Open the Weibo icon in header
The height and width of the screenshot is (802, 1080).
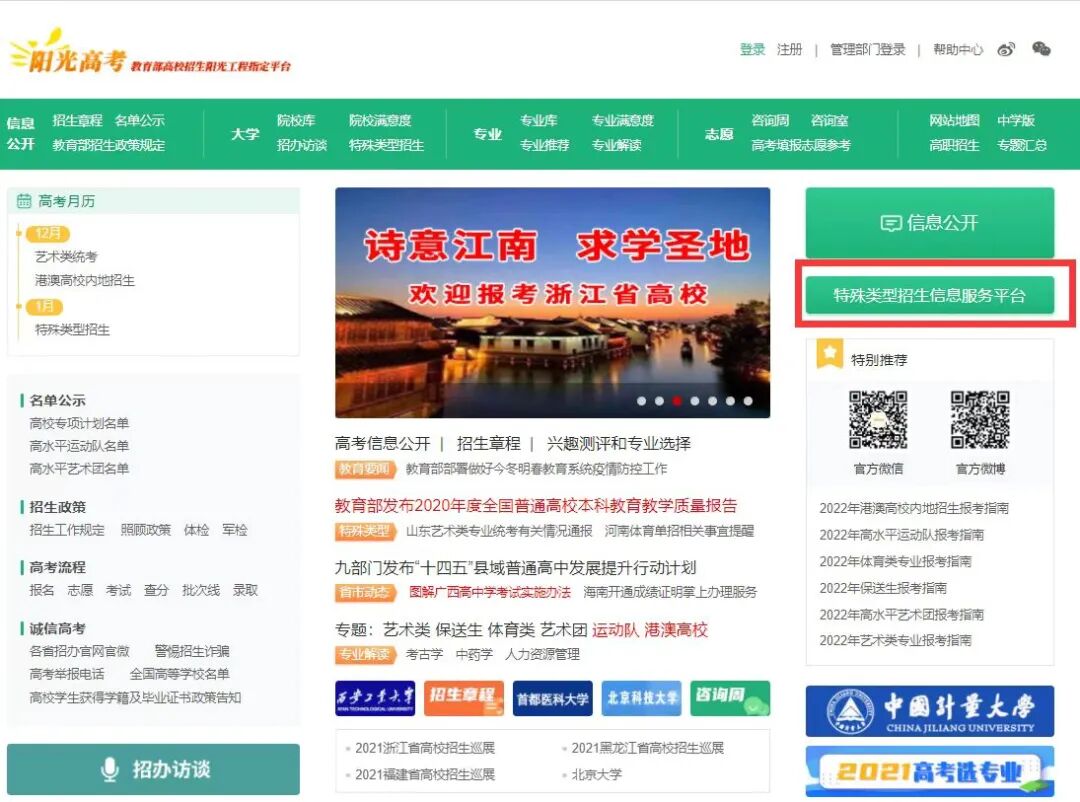pos(1006,50)
